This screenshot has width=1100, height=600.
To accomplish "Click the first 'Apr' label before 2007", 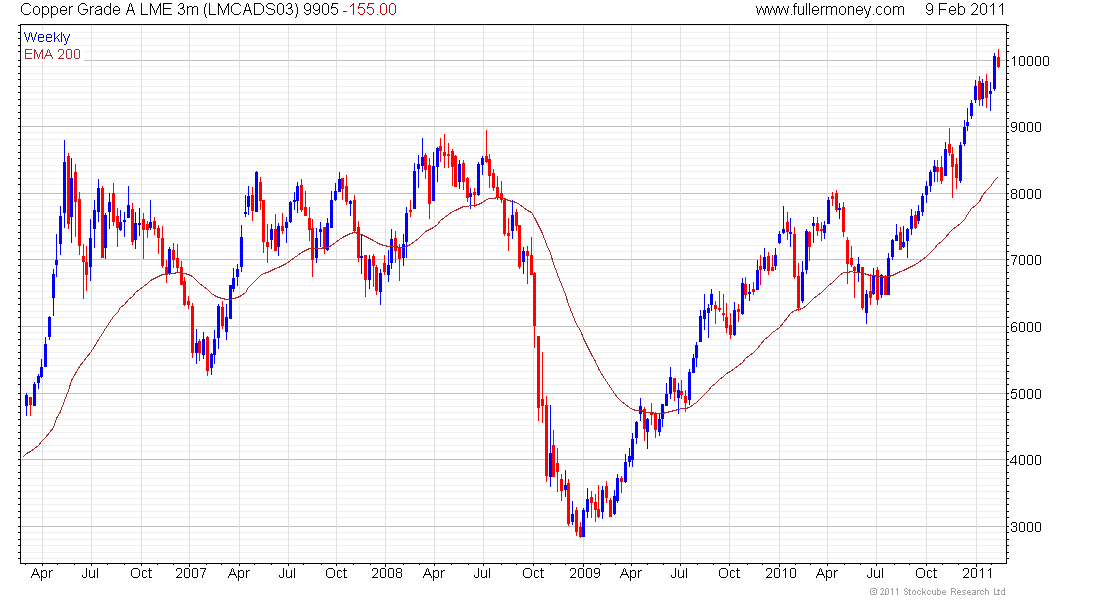I will (42, 574).
